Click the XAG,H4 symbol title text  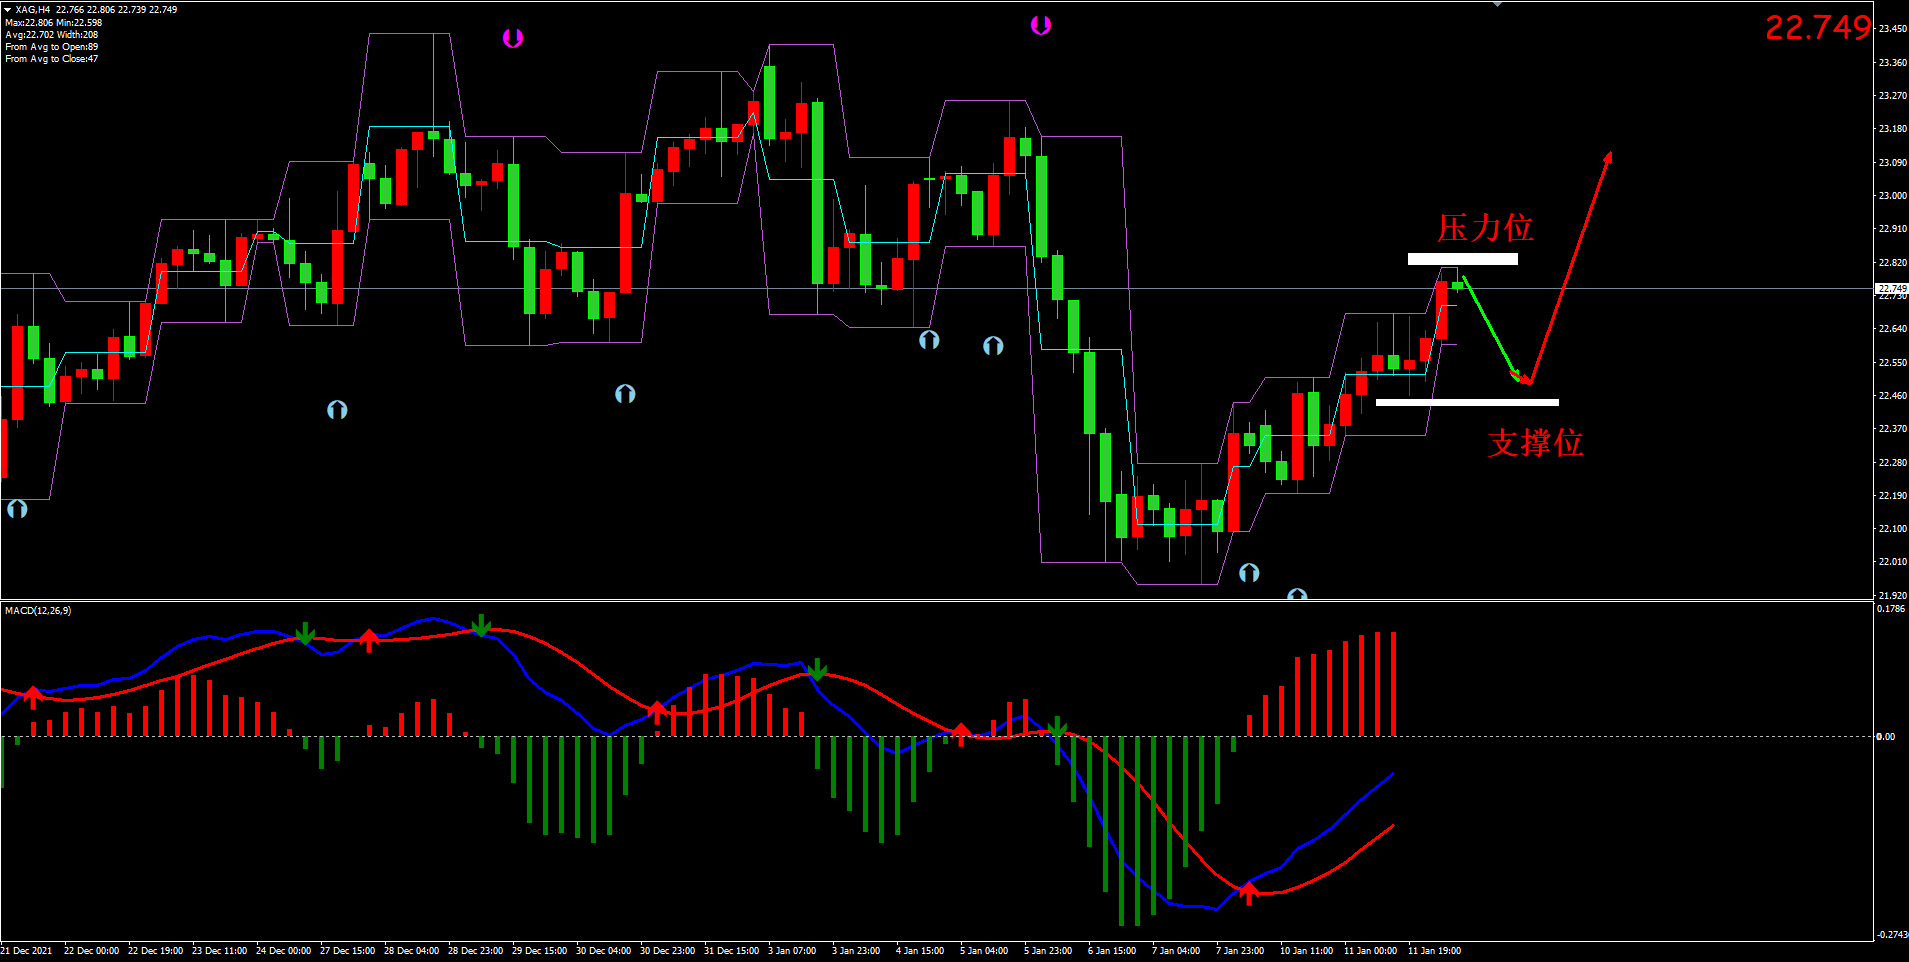click(33, 9)
